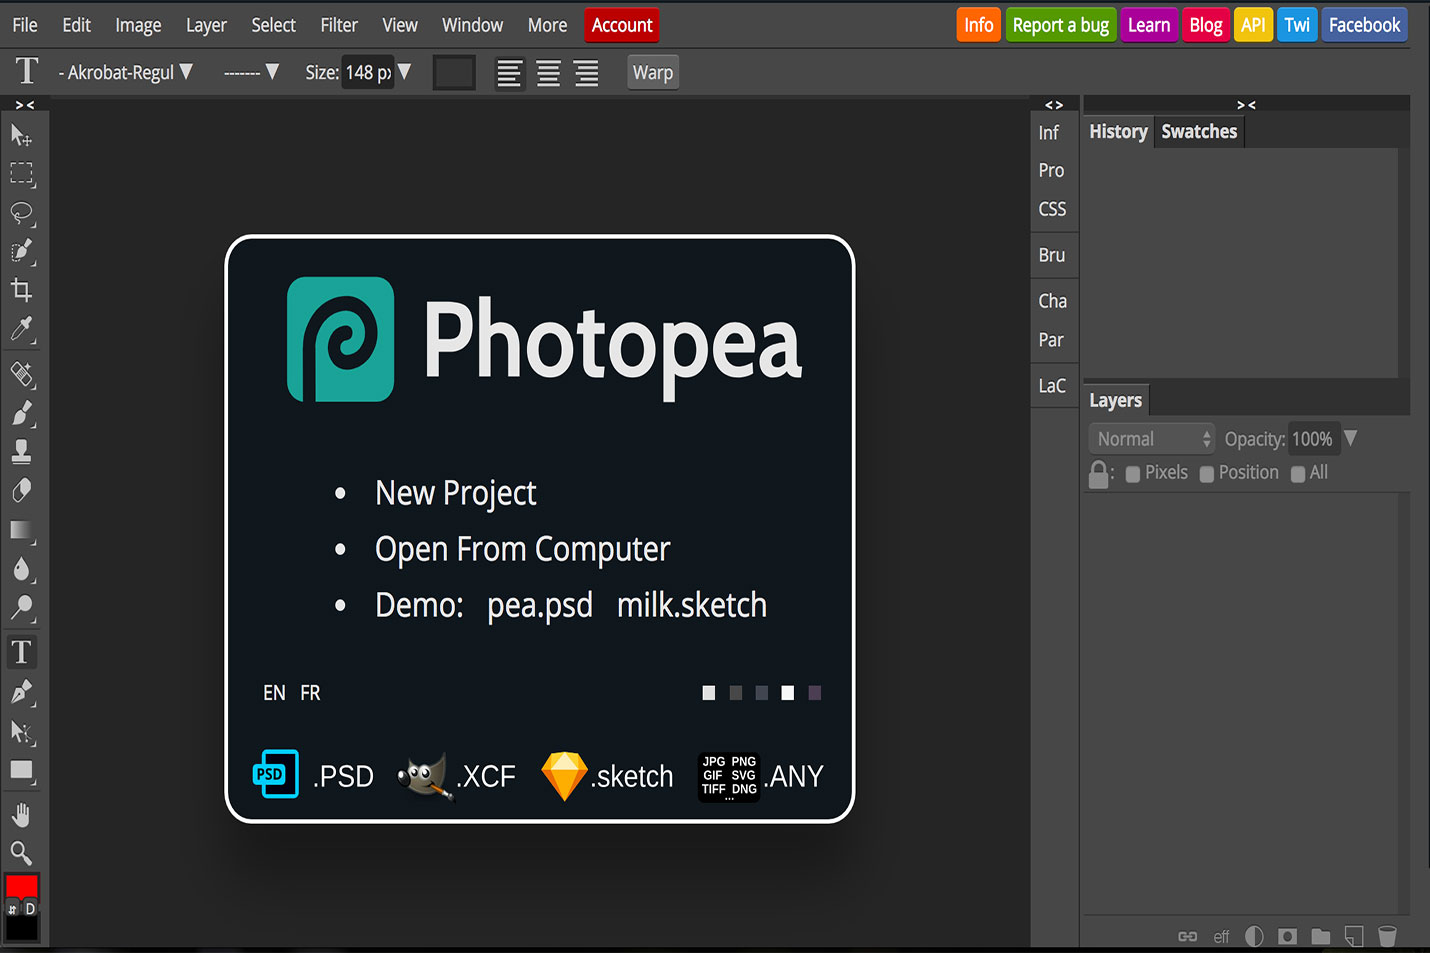Click the link layers icon
1430x953 pixels.
point(1187,936)
